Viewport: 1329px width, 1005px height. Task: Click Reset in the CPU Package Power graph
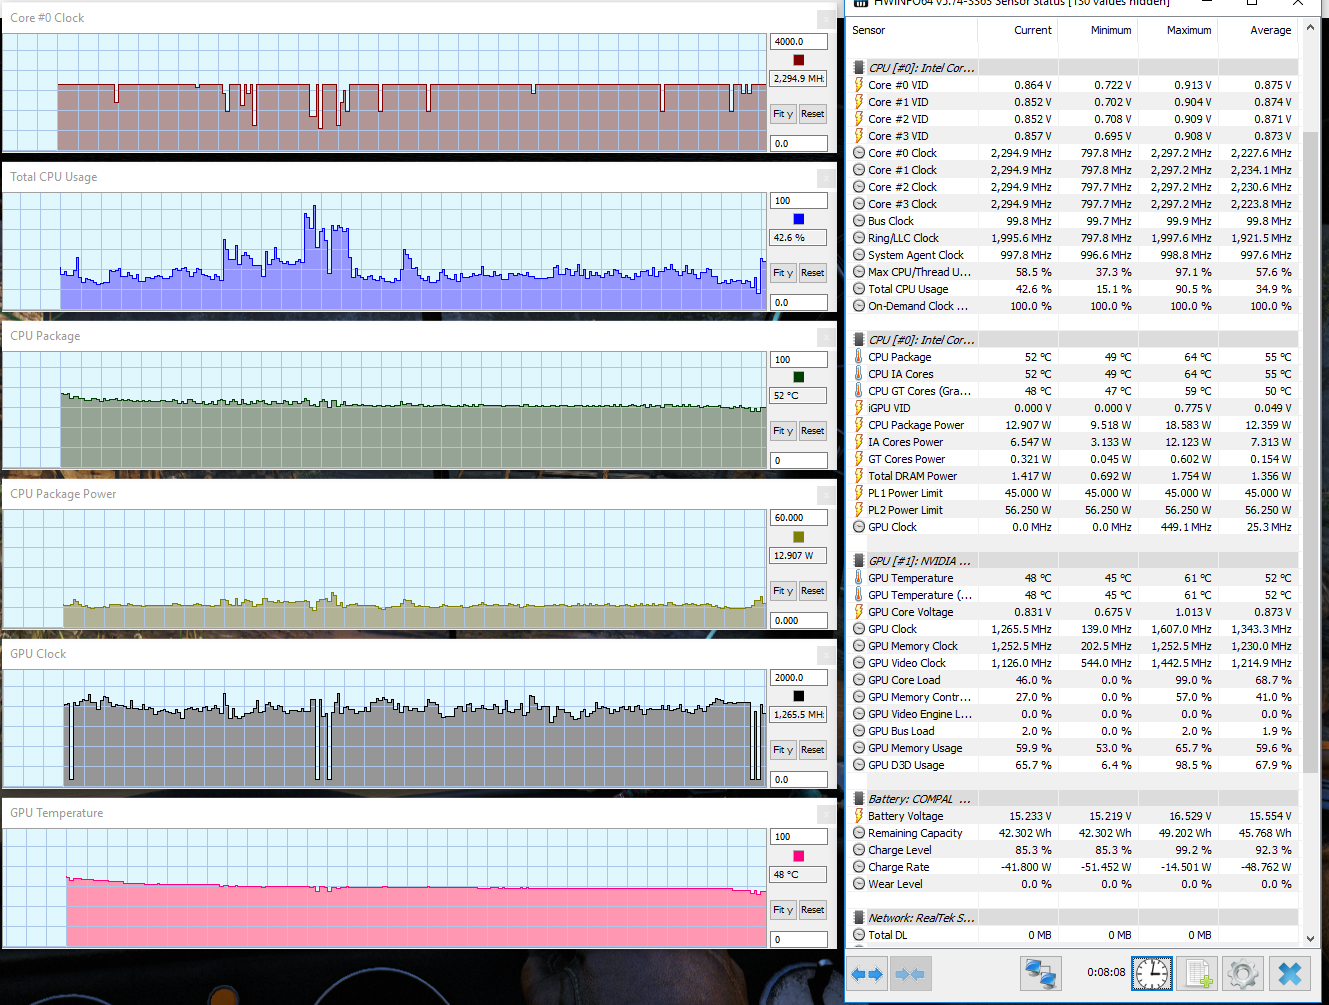coord(812,591)
